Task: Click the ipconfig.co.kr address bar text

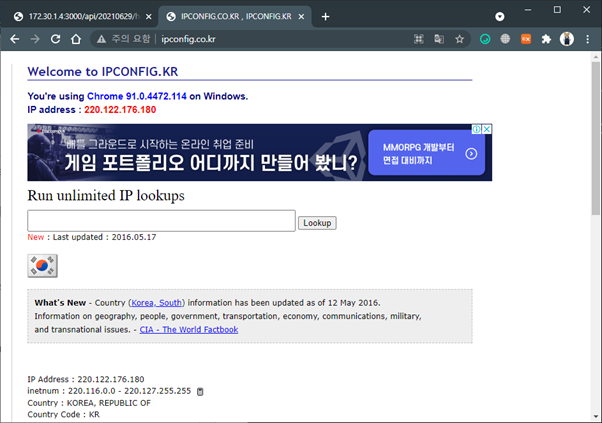Action: tap(188, 39)
